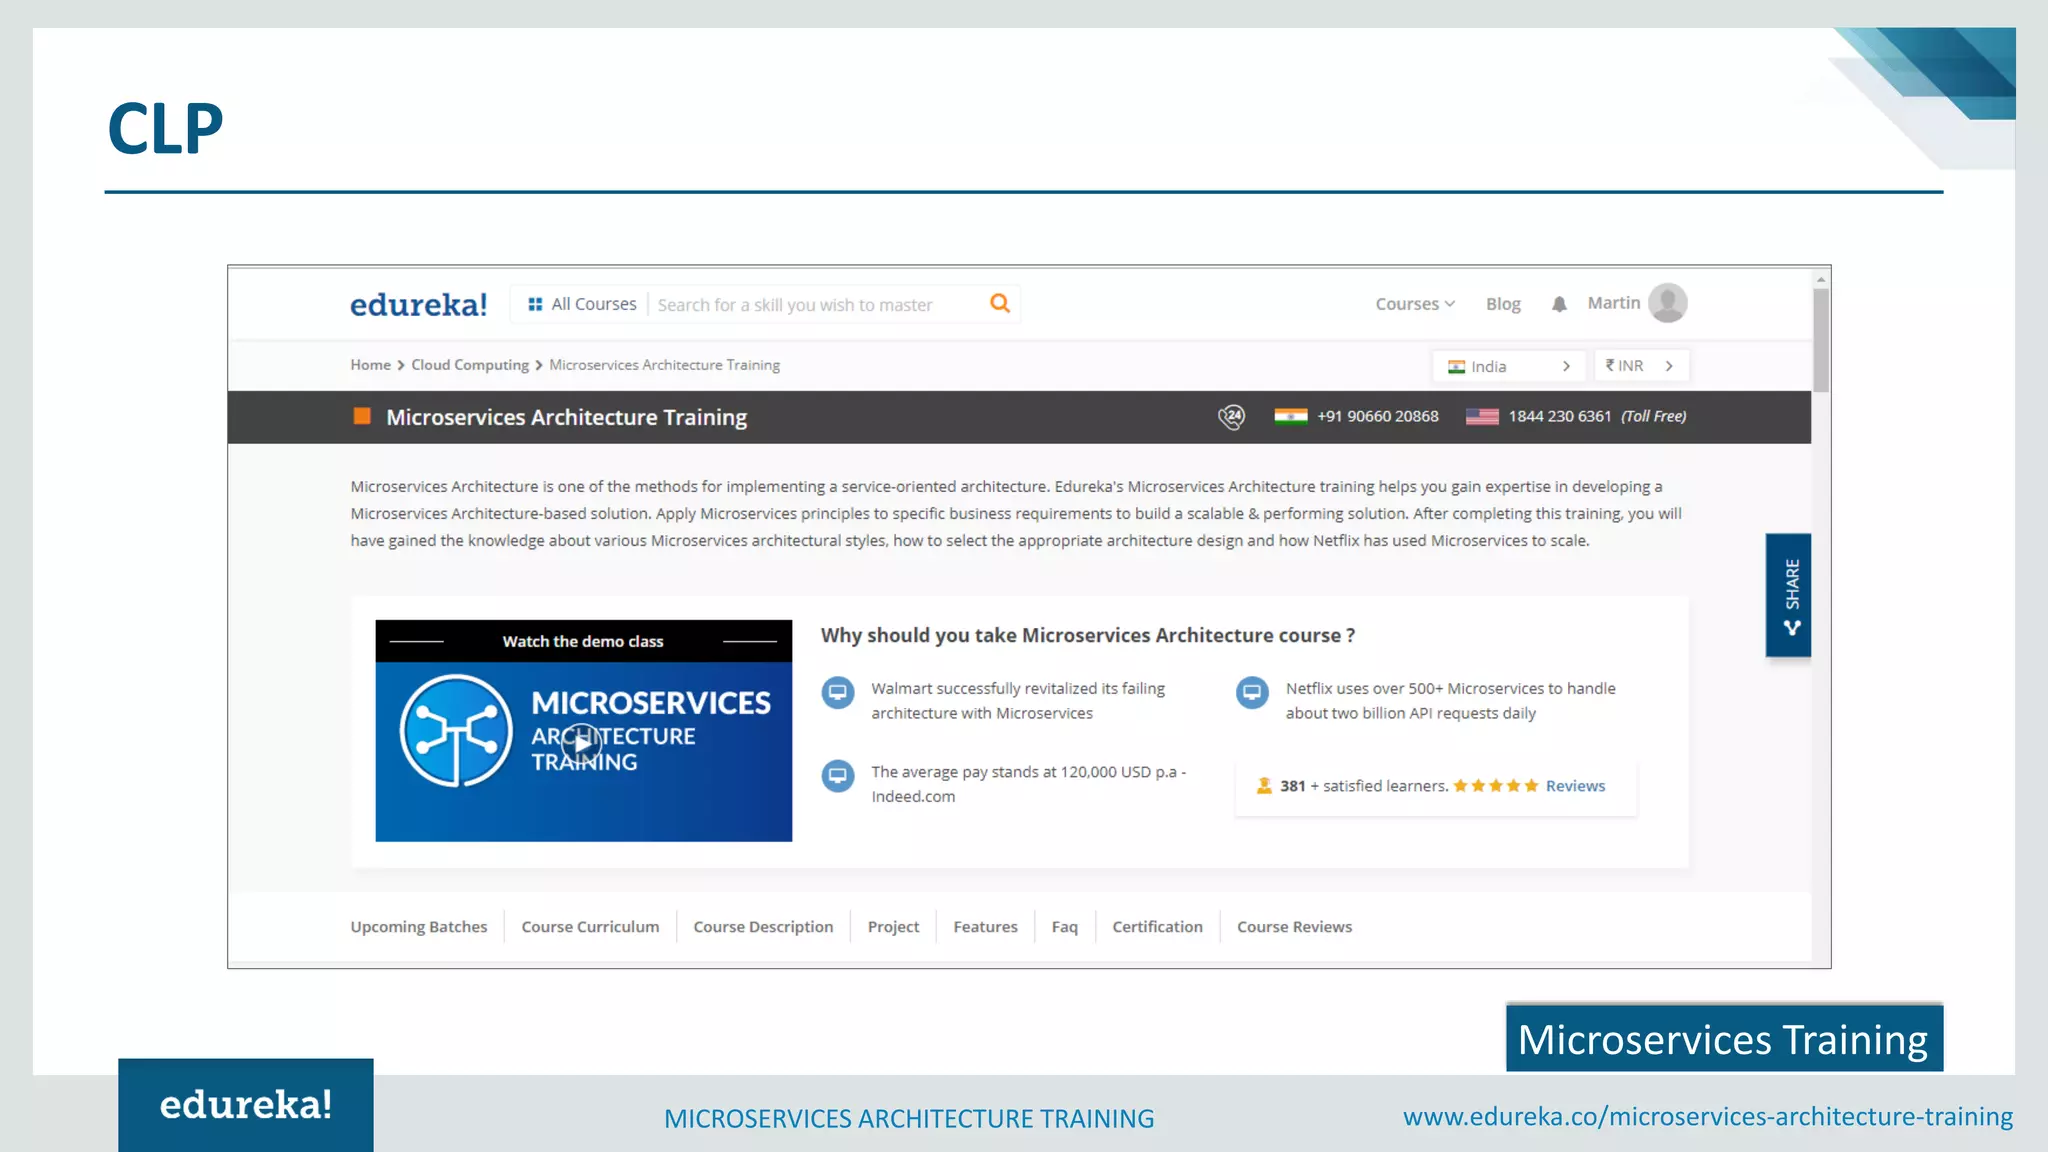Image resolution: width=2048 pixels, height=1152 pixels.
Task: Click the Microservices demo video thumbnail
Action: (x=583, y=751)
